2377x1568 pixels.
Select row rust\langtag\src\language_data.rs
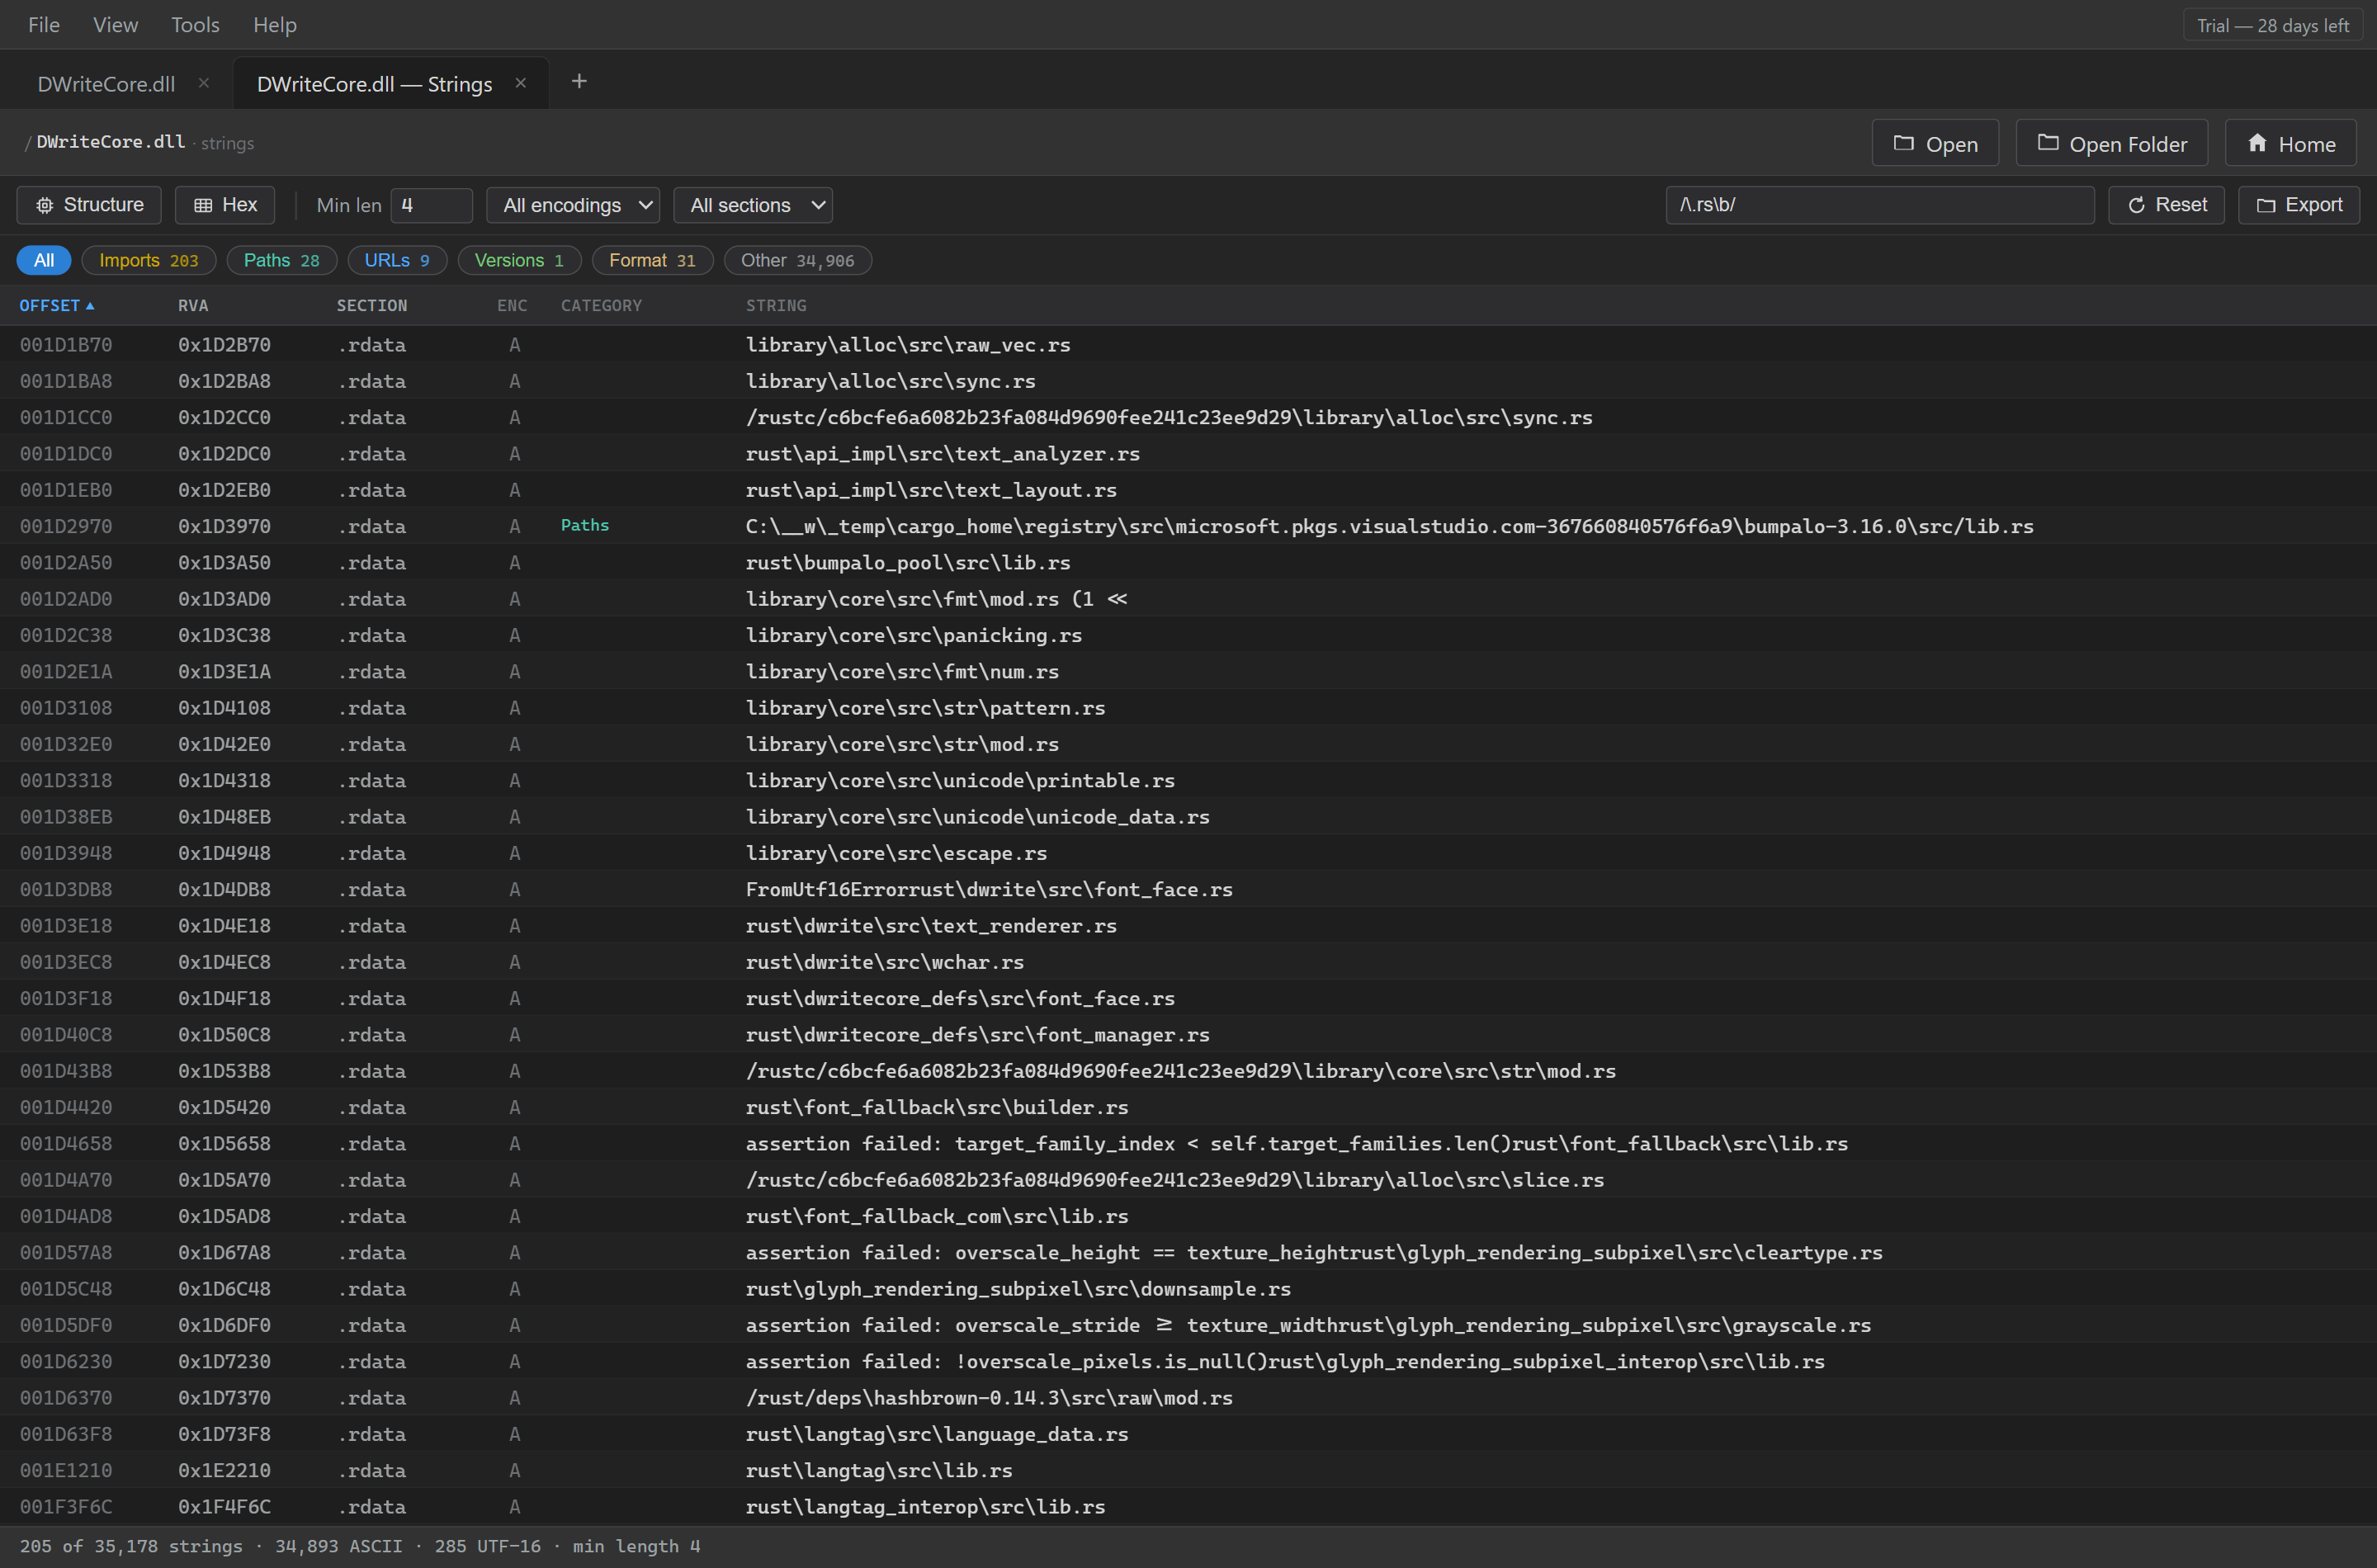1188,1434
